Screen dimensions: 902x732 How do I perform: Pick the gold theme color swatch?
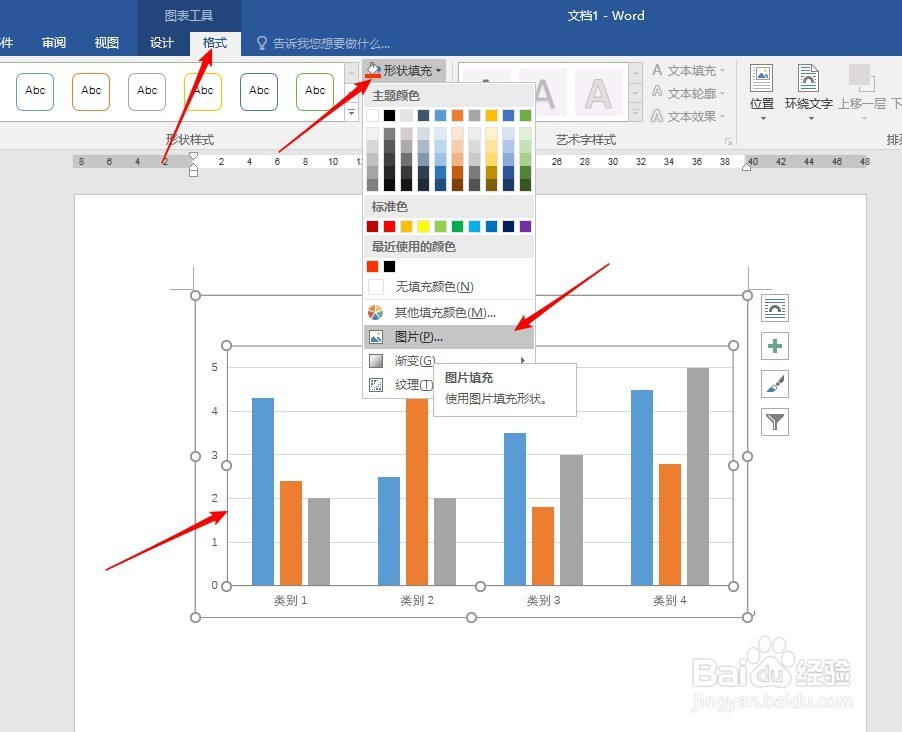point(491,116)
